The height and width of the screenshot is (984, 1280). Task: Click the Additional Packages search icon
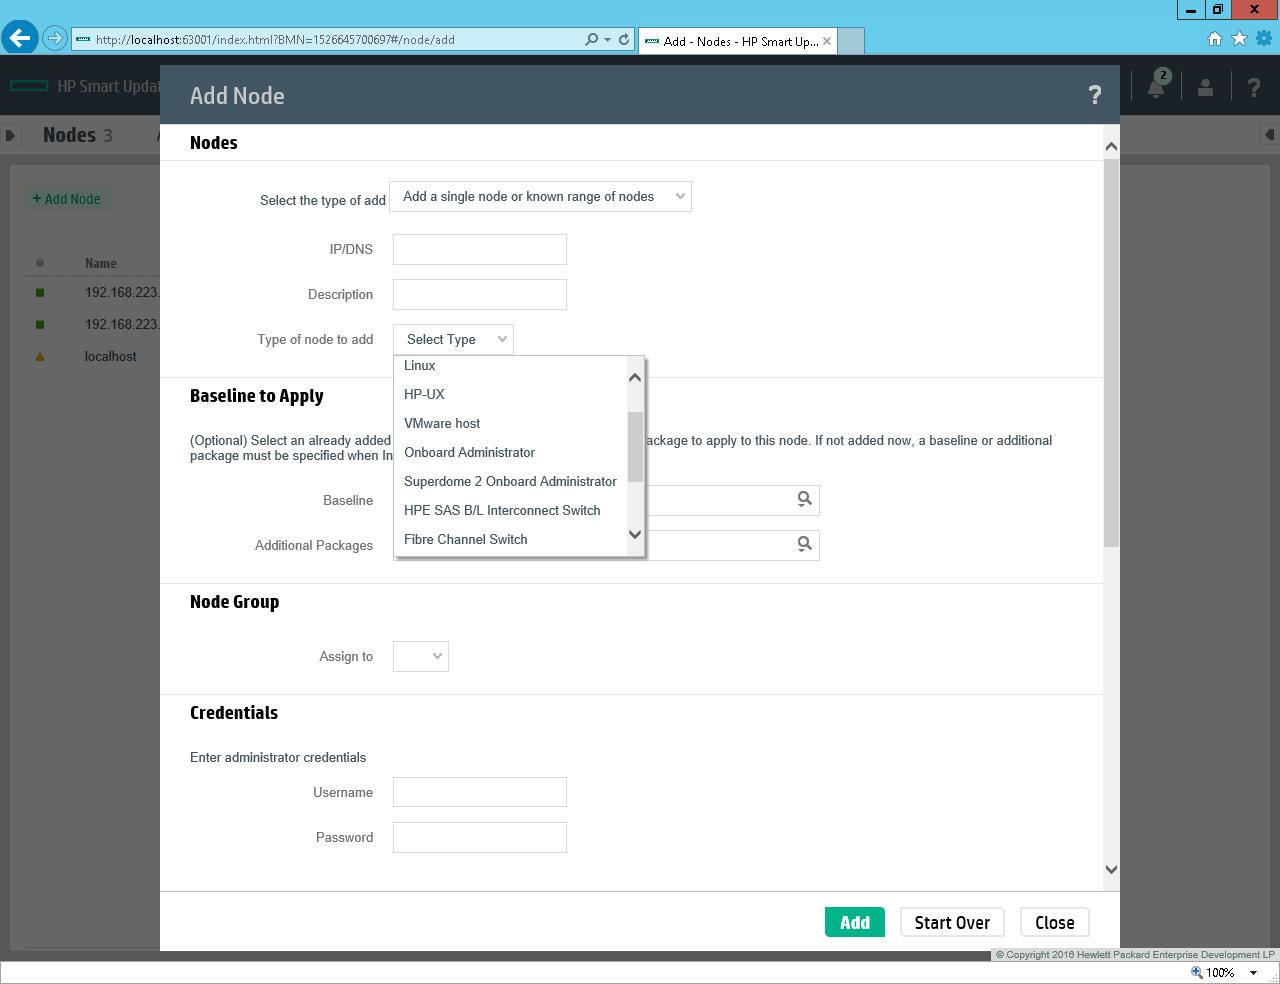click(804, 544)
